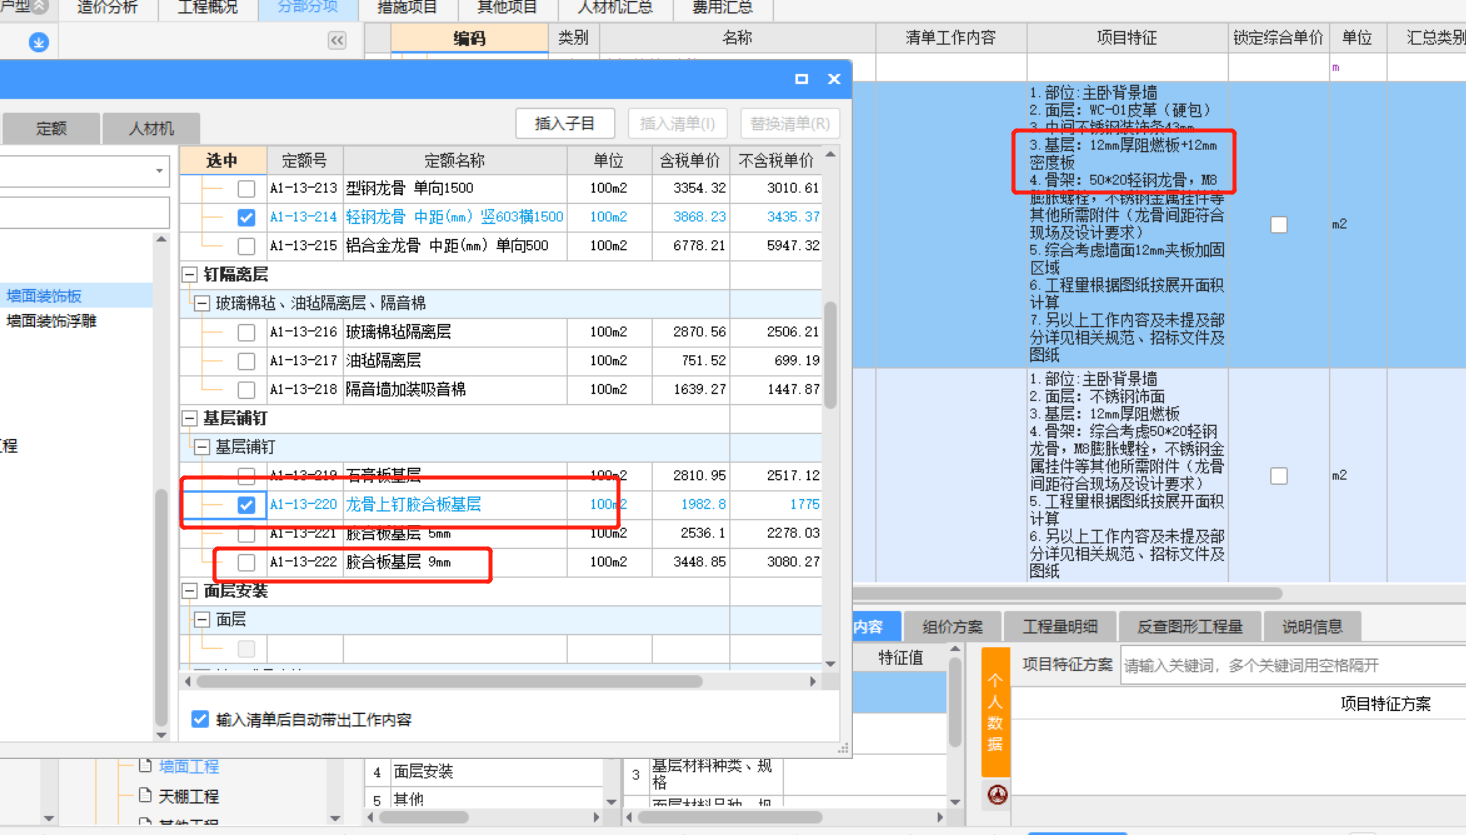Uncheck the A1-13-214 轻钢龙骨 row
This screenshot has width=1466, height=835.
point(246,217)
